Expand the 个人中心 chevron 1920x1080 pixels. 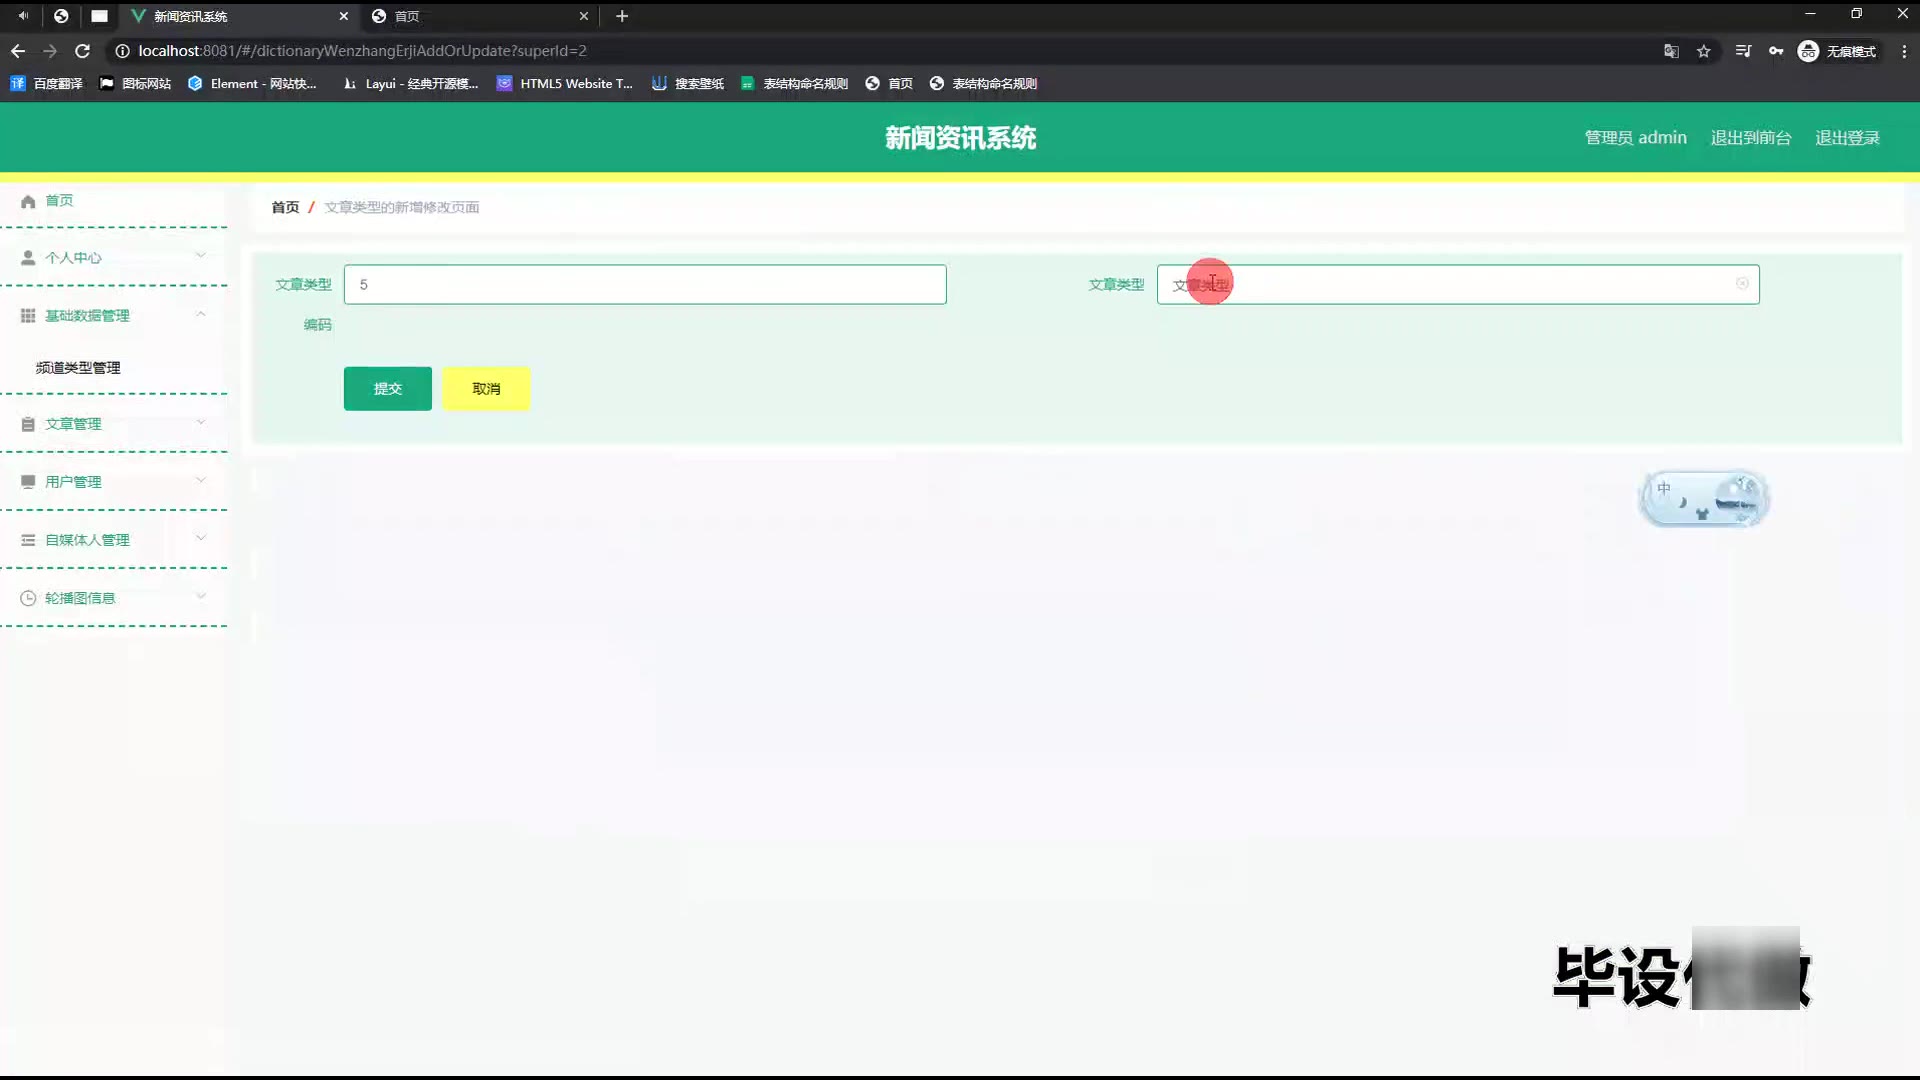pos(201,256)
